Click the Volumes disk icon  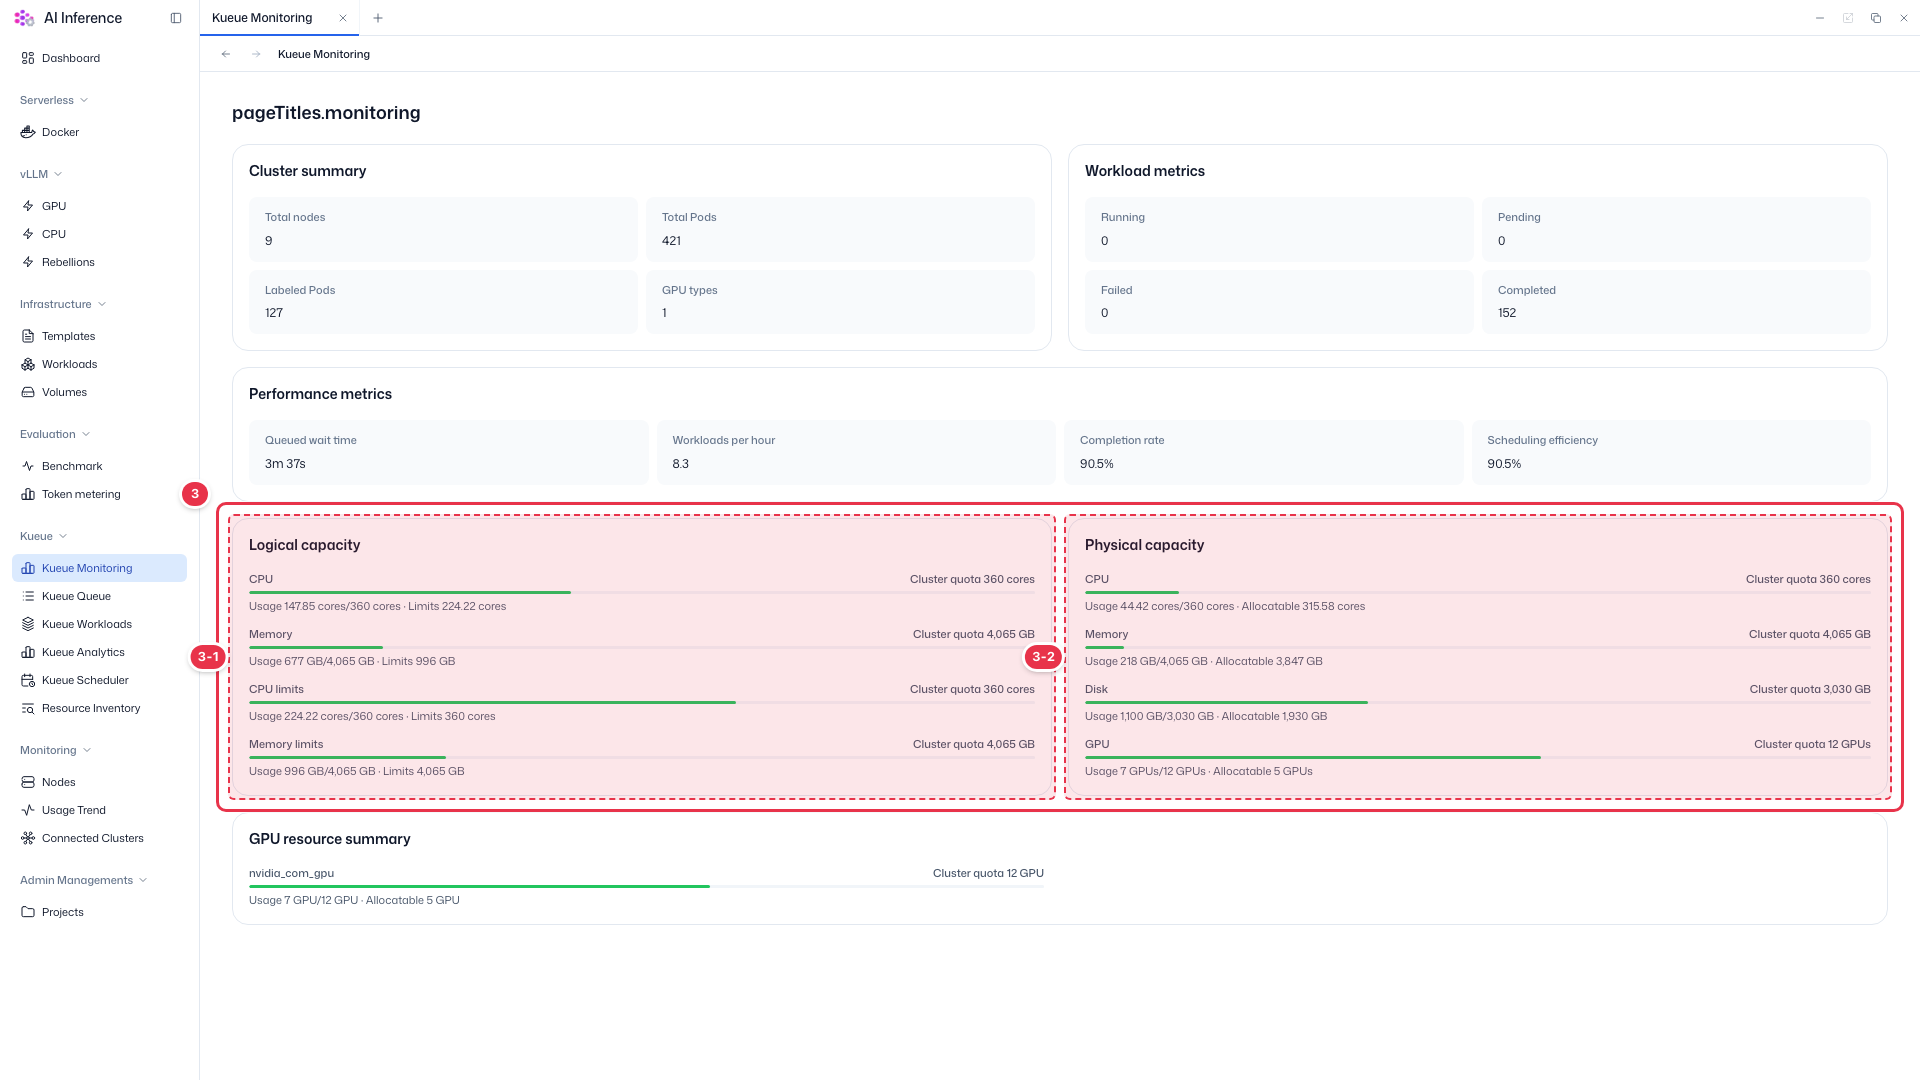[x=28, y=392]
